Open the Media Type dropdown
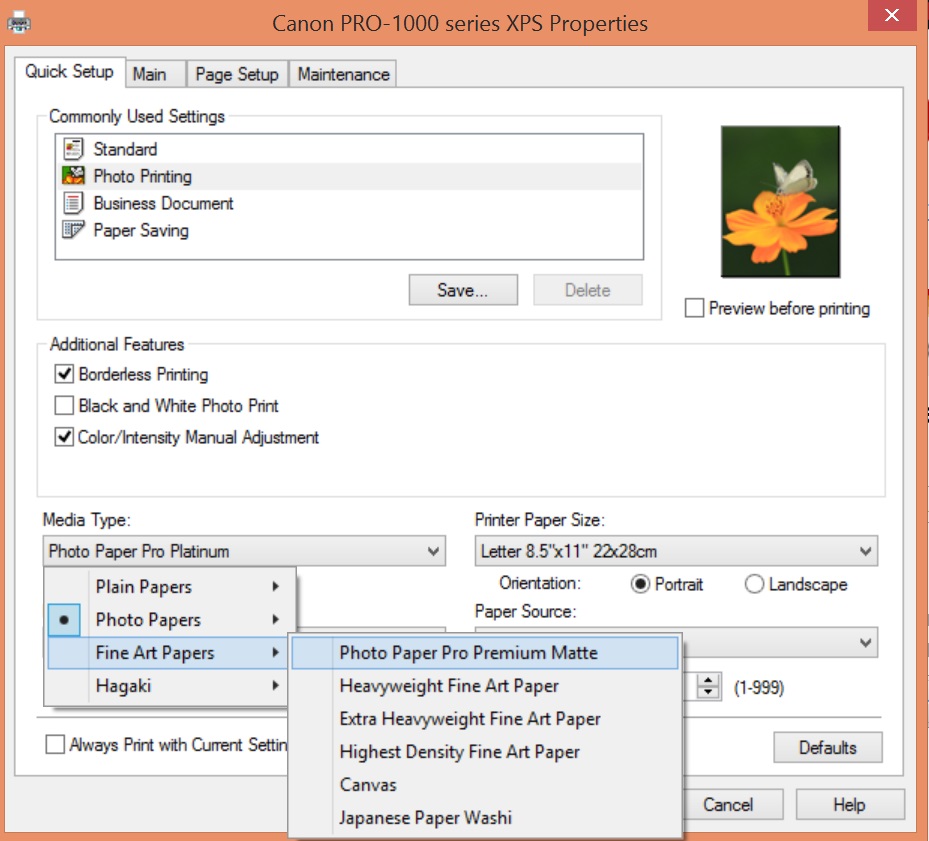Image resolution: width=929 pixels, height=841 pixels. pyautogui.click(x=244, y=551)
